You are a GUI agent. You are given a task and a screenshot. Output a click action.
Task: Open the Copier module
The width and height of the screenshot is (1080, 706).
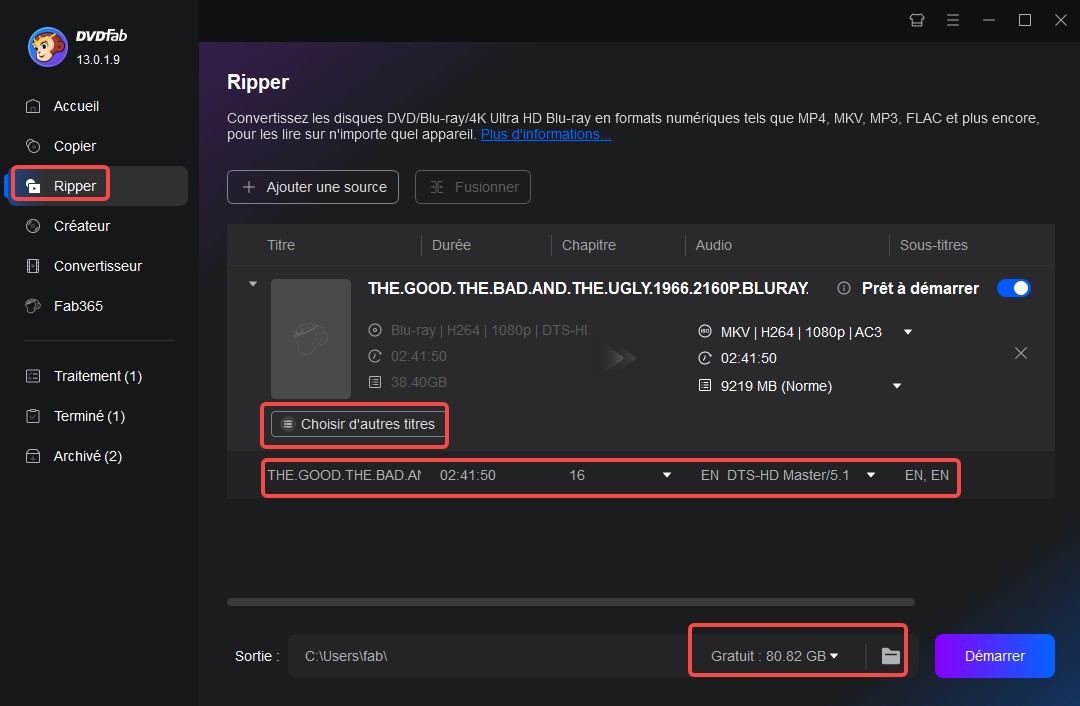tap(74, 146)
